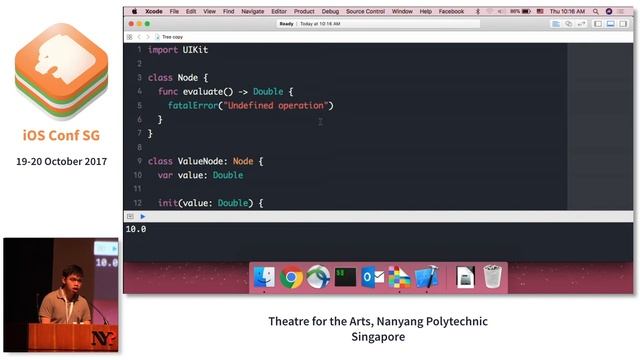The image size is (640, 360).
Task: Open the Product menu
Action: [304, 11]
